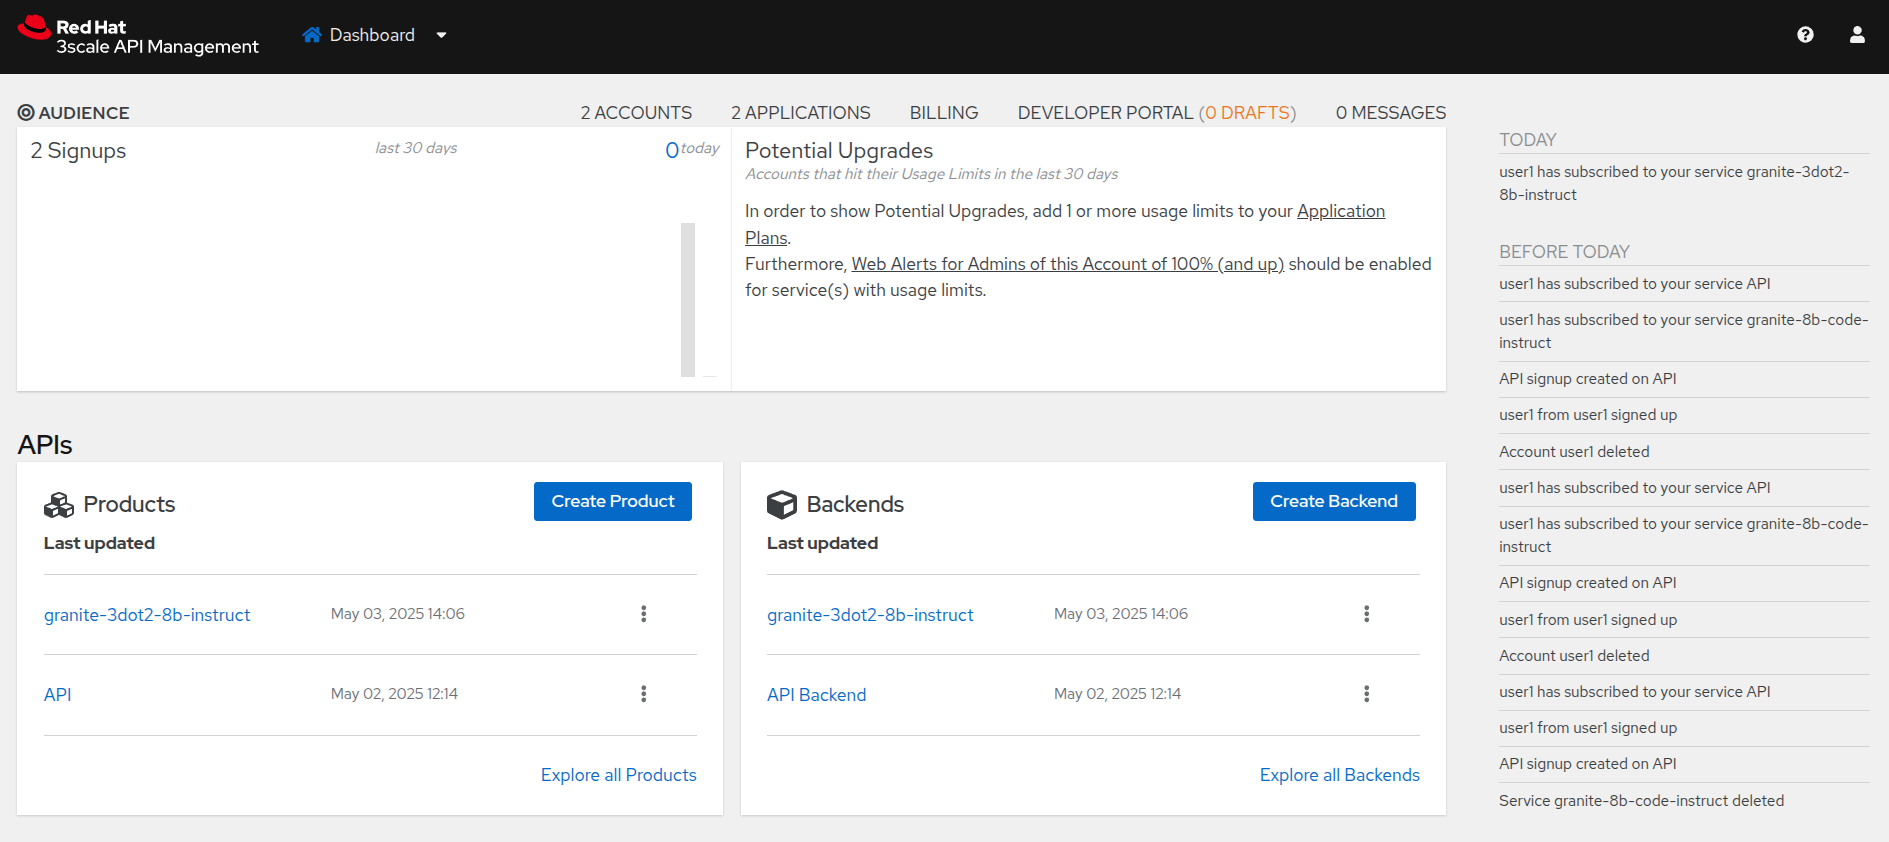Open the user account icon
This screenshot has width=1889, height=842.
(1857, 35)
